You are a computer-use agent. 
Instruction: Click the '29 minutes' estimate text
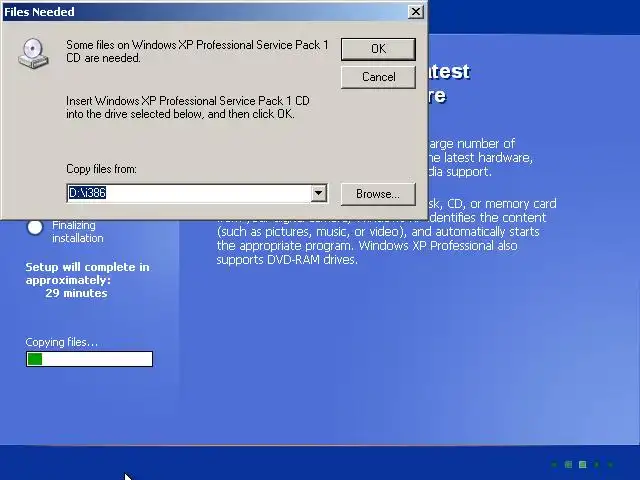76,293
